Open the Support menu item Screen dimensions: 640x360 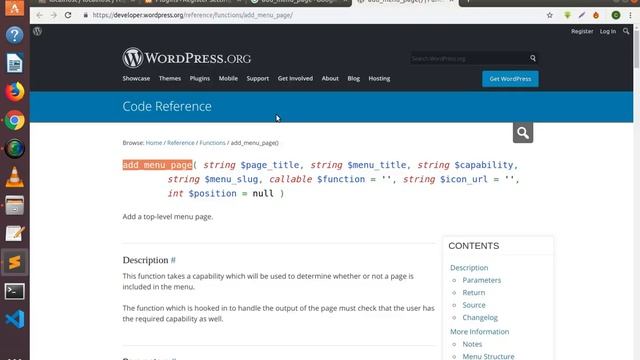258,78
